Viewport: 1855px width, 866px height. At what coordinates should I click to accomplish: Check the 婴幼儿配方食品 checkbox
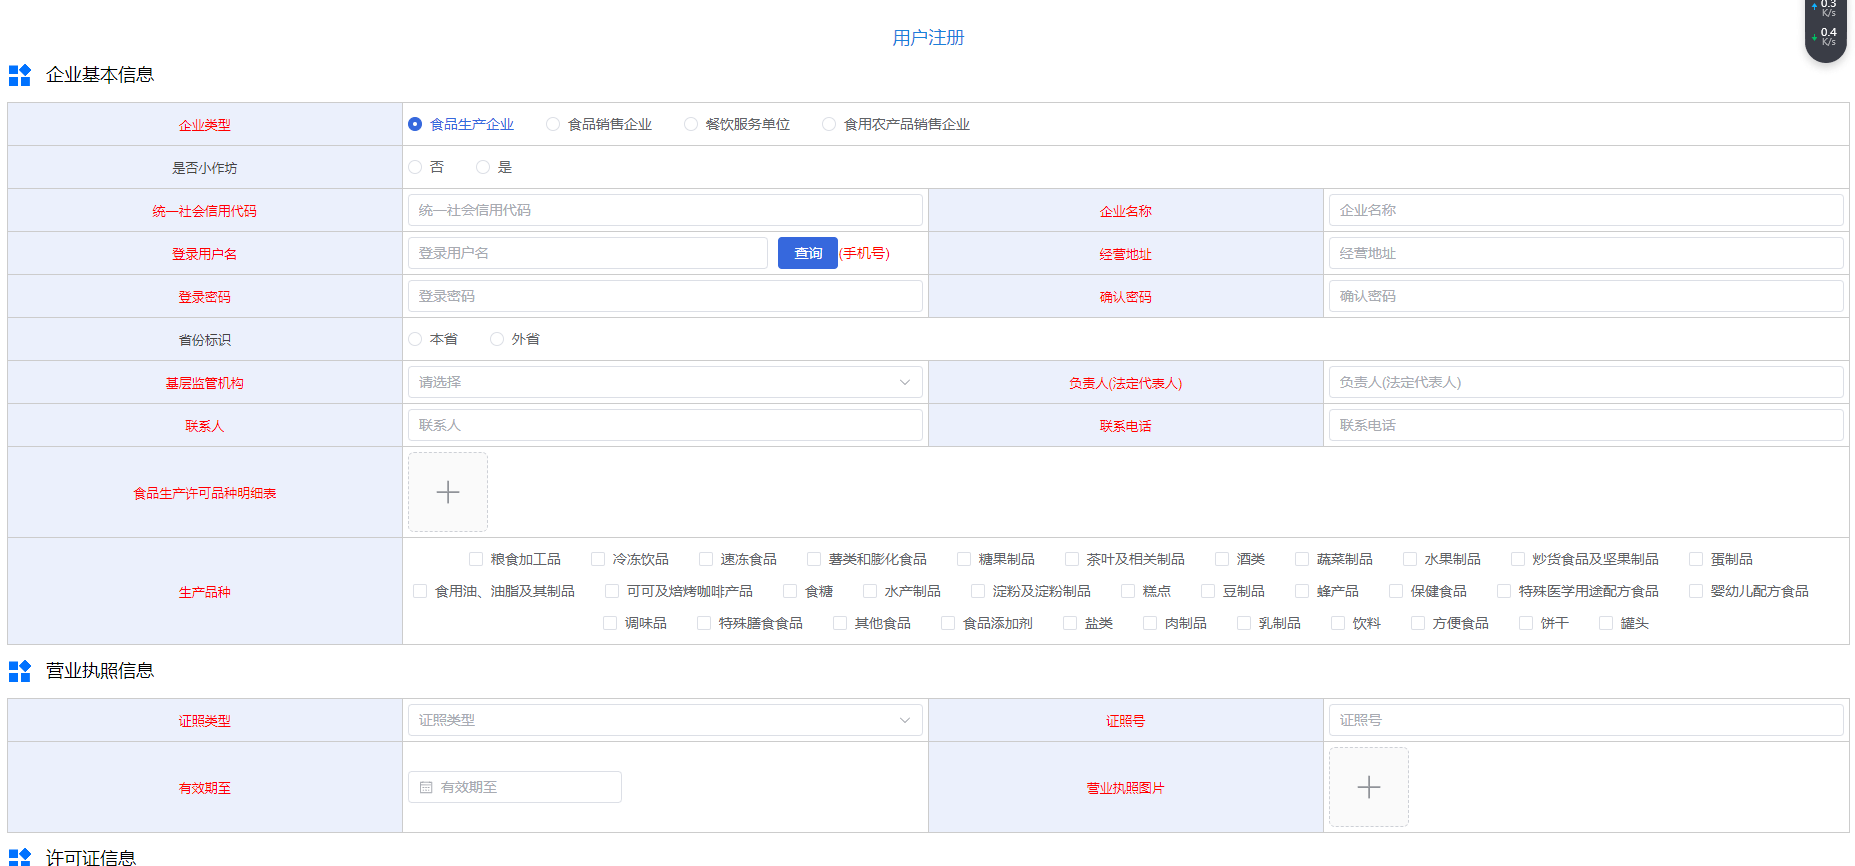1696,591
